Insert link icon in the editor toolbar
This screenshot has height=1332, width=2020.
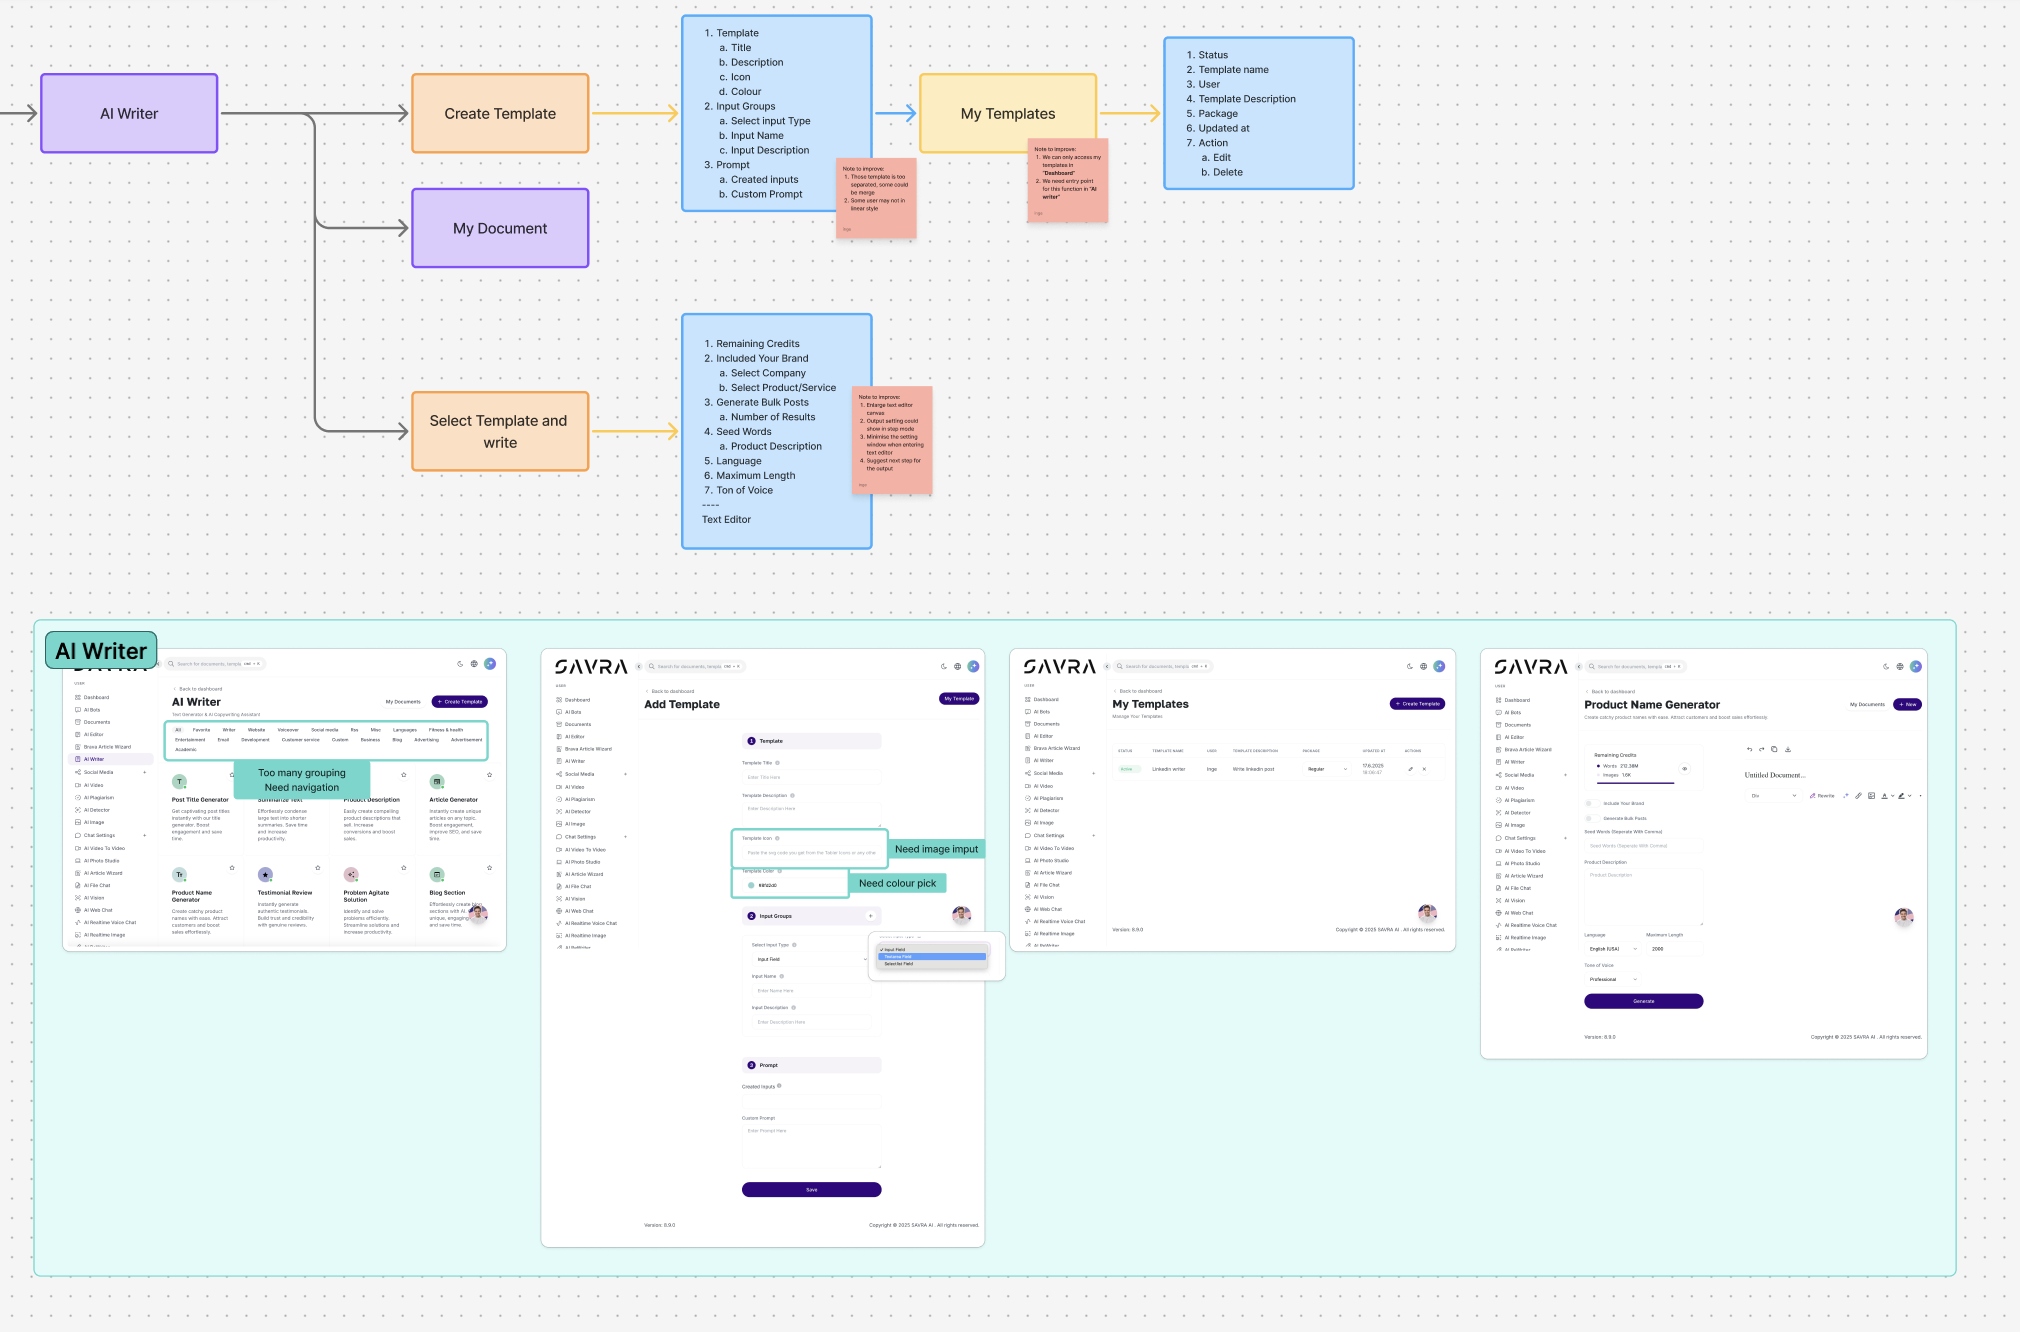pyautogui.click(x=1858, y=796)
